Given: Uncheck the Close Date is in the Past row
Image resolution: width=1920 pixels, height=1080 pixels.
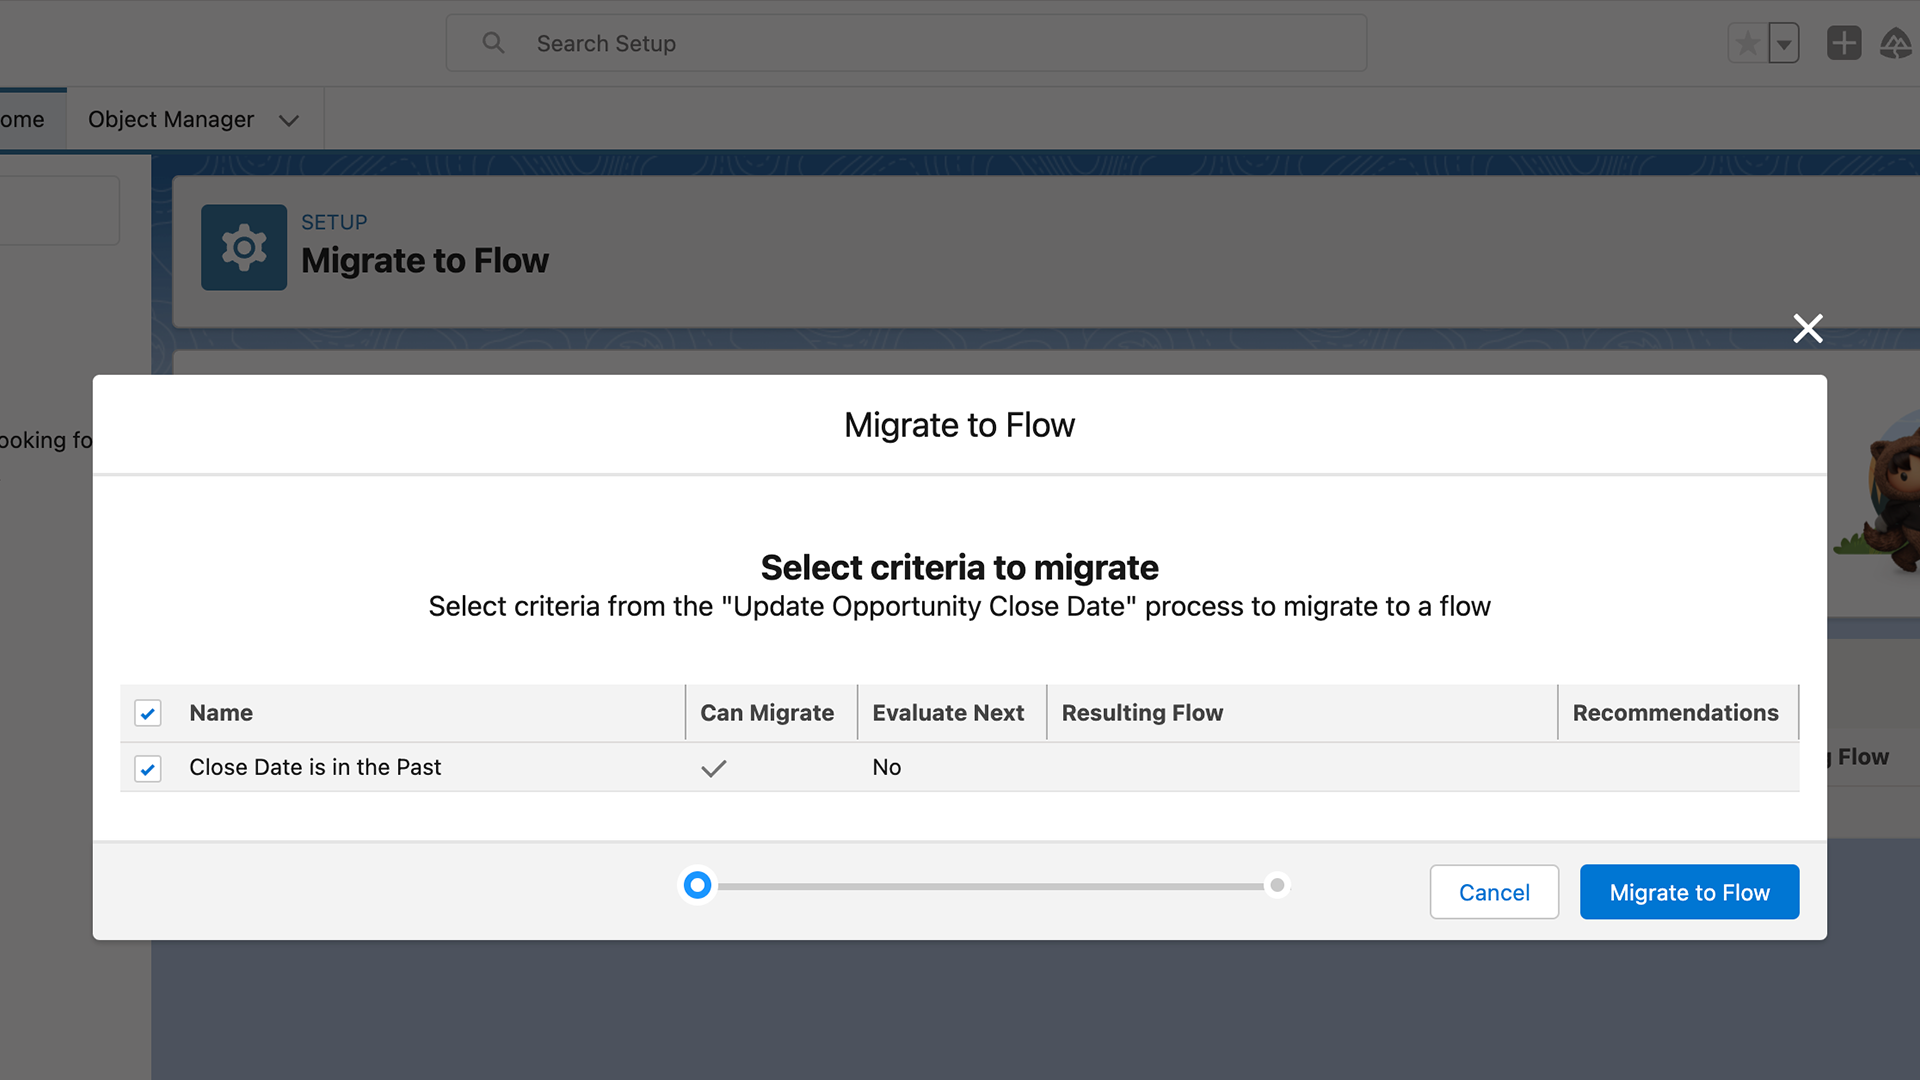Looking at the screenshot, I should [148, 768].
